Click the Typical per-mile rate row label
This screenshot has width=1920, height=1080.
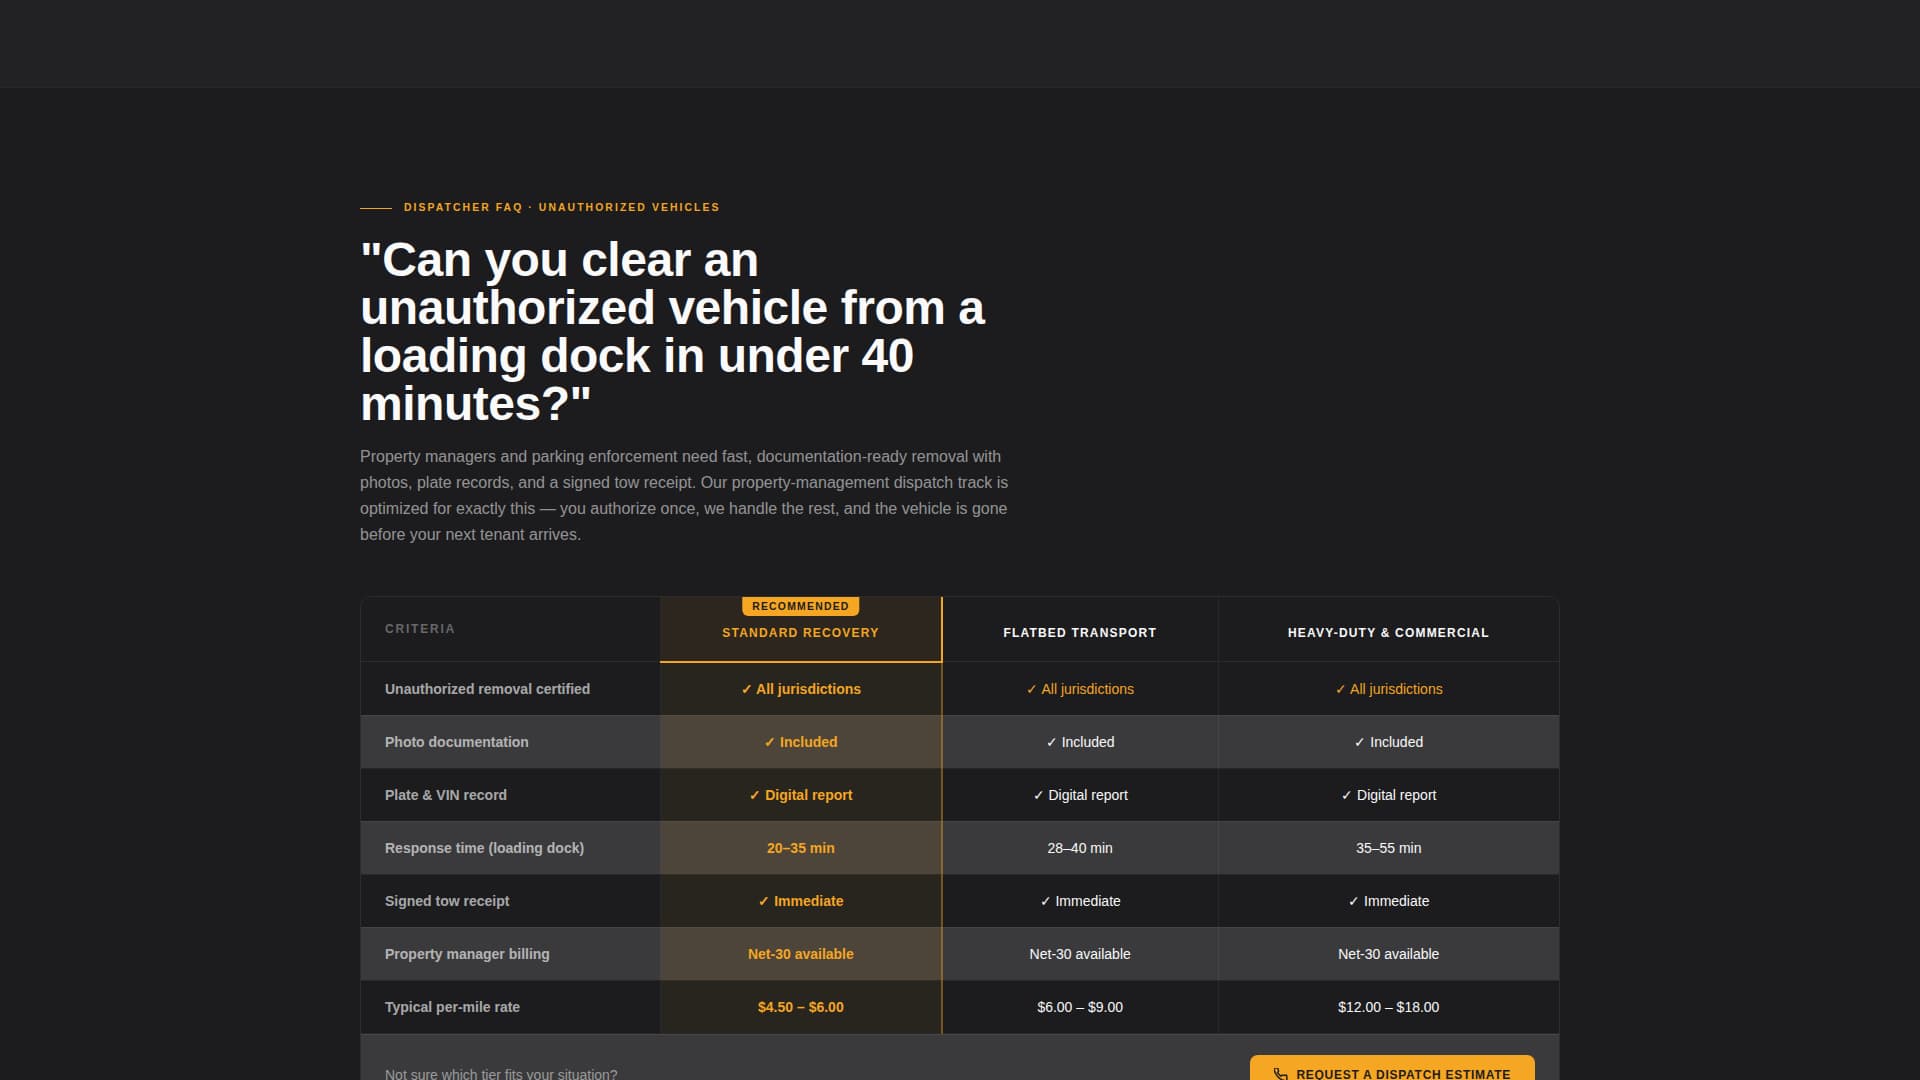[452, 1007]
